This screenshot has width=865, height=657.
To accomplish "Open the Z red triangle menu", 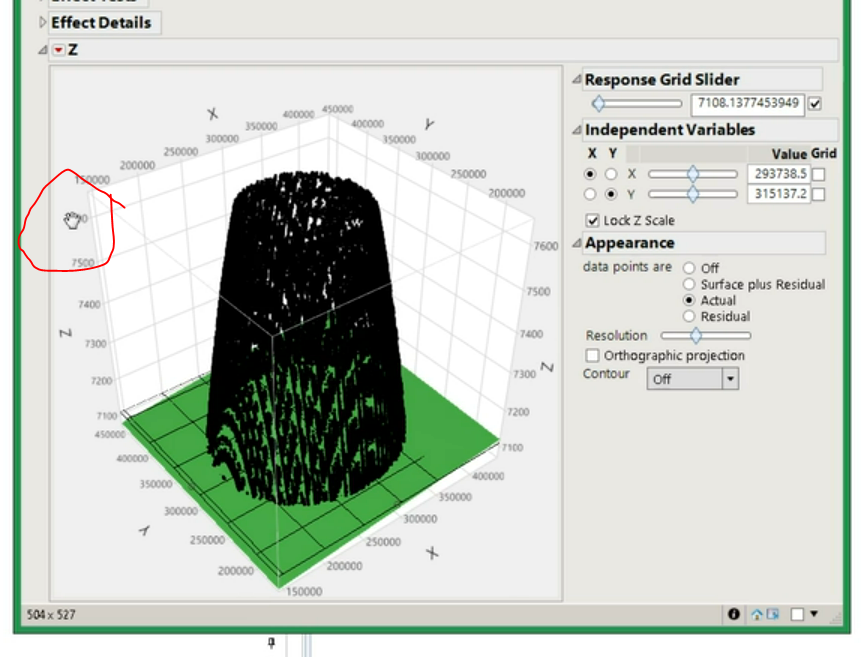I will 58,50.
